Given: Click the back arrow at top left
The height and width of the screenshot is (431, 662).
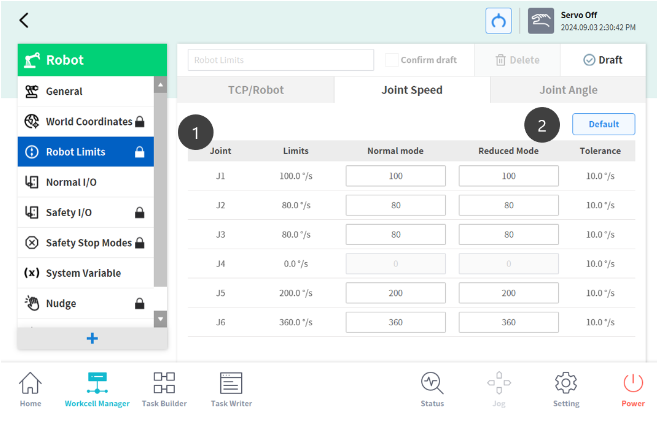Looking at the screenshot, I should [24, 20].
